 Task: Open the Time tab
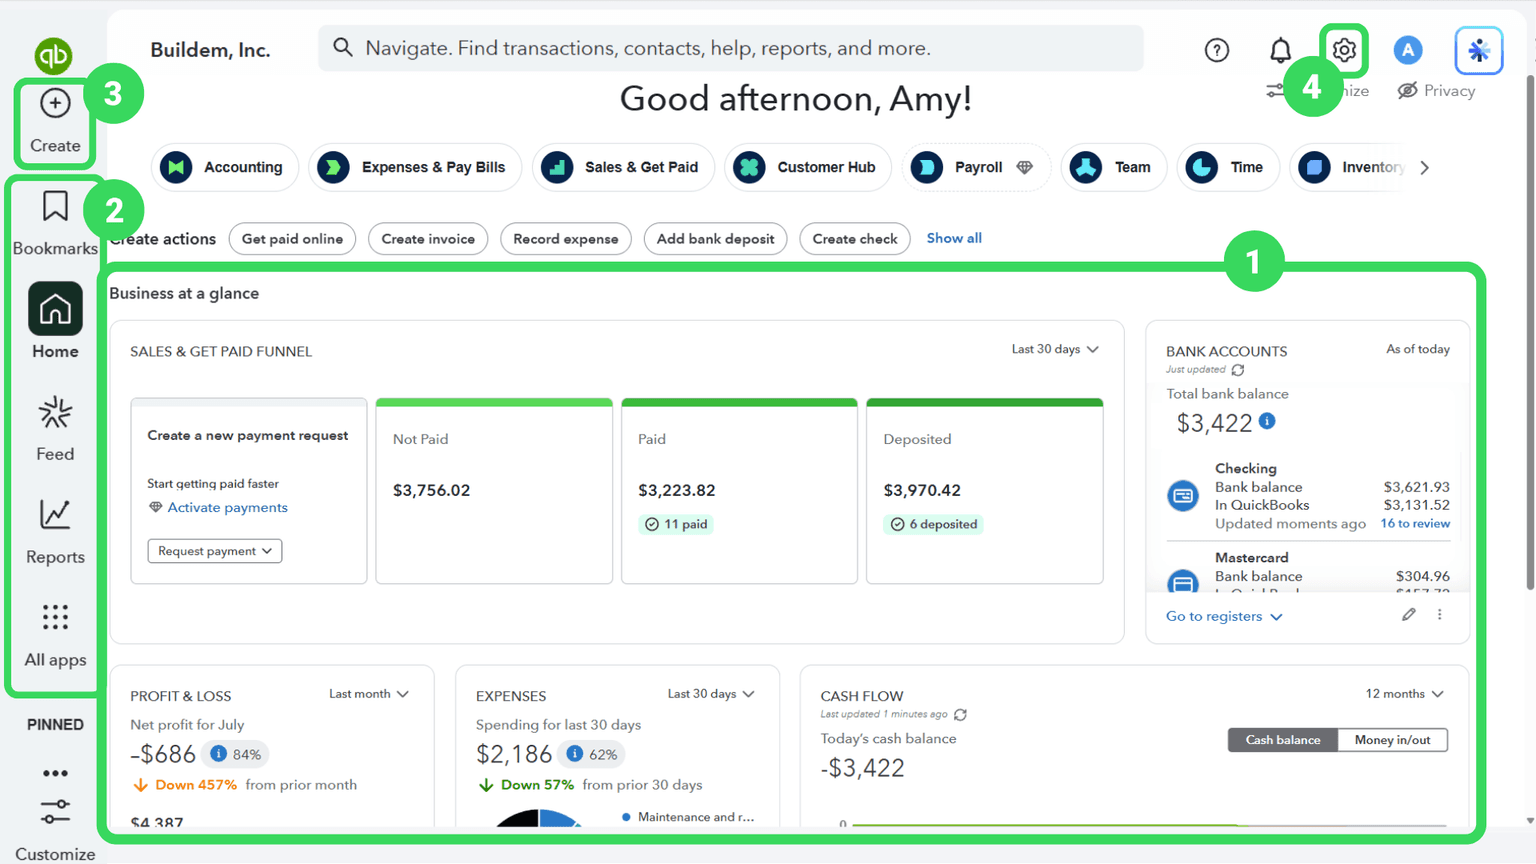(1227, 167)
